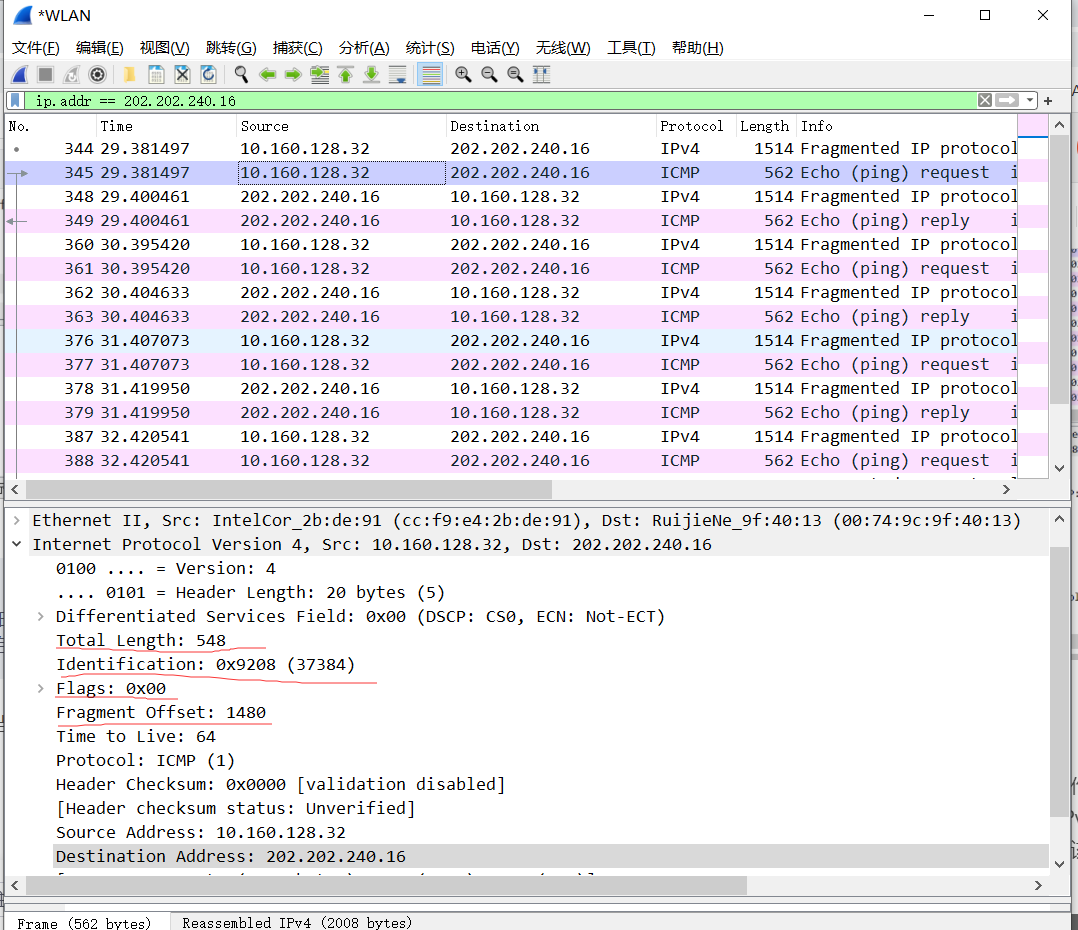The height and width of the screenshot is (930, 1078).
Task: Open the 编辑(E) menu
Action: (x=100, y=48)
